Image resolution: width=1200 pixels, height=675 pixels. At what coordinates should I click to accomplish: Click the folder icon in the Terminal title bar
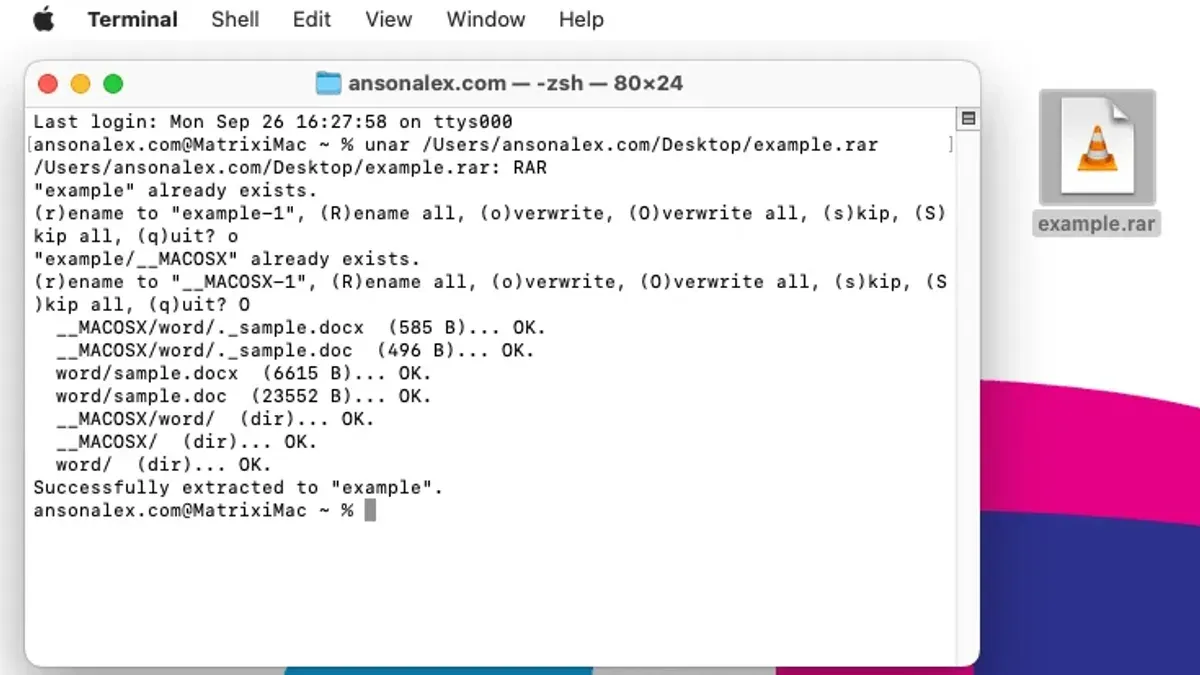click(x=328, y=83)
